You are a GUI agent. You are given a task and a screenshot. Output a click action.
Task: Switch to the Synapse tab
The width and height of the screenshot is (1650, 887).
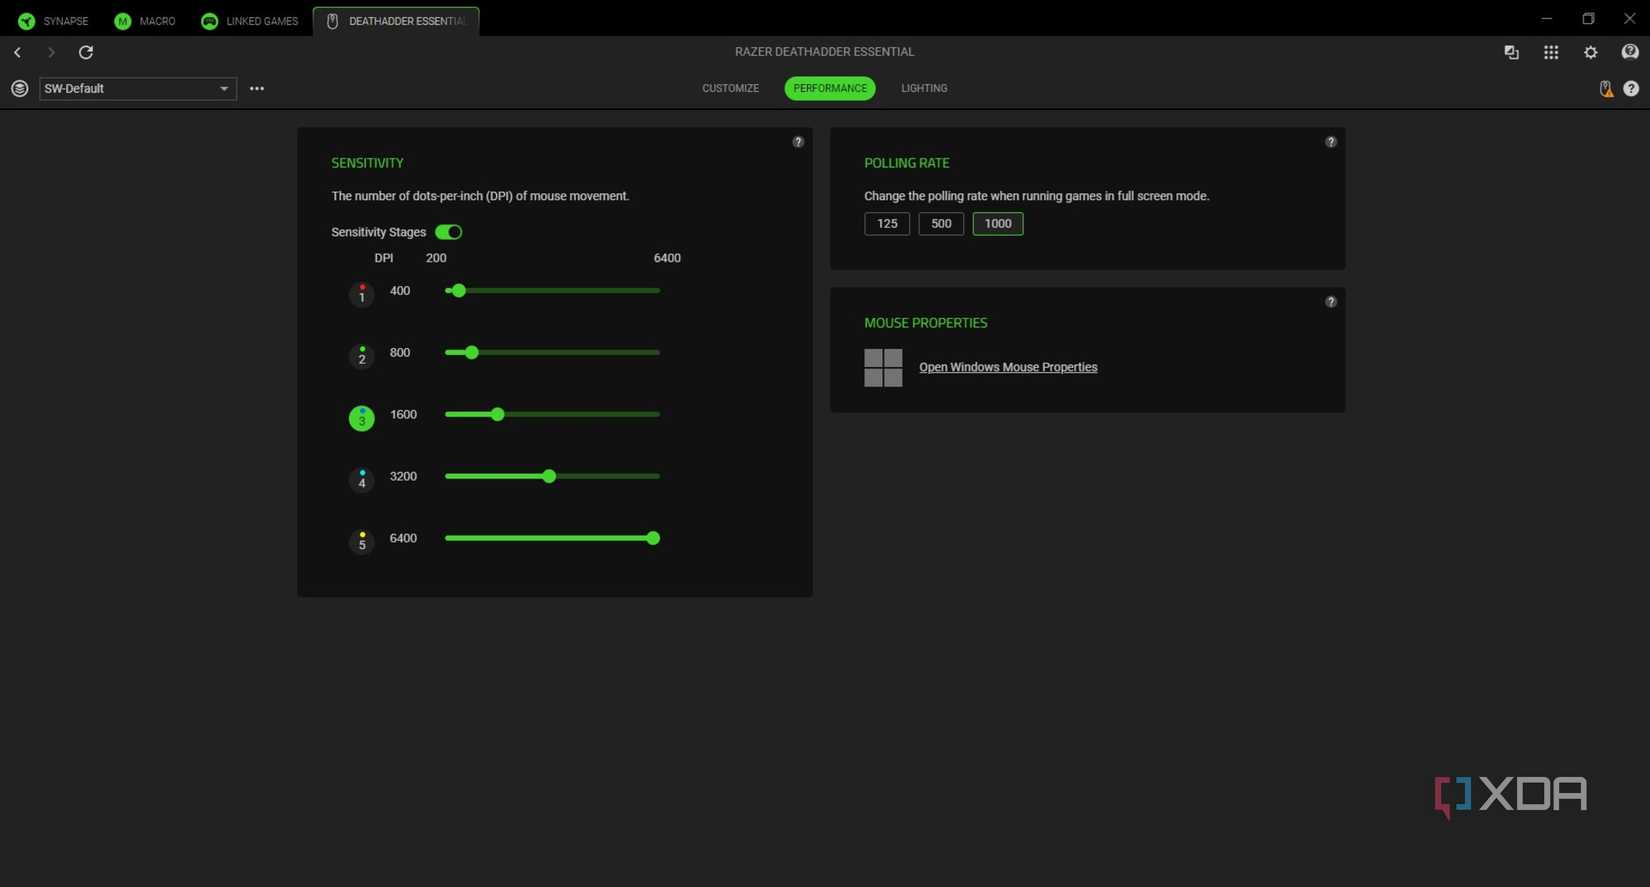(x=54, y=21)
